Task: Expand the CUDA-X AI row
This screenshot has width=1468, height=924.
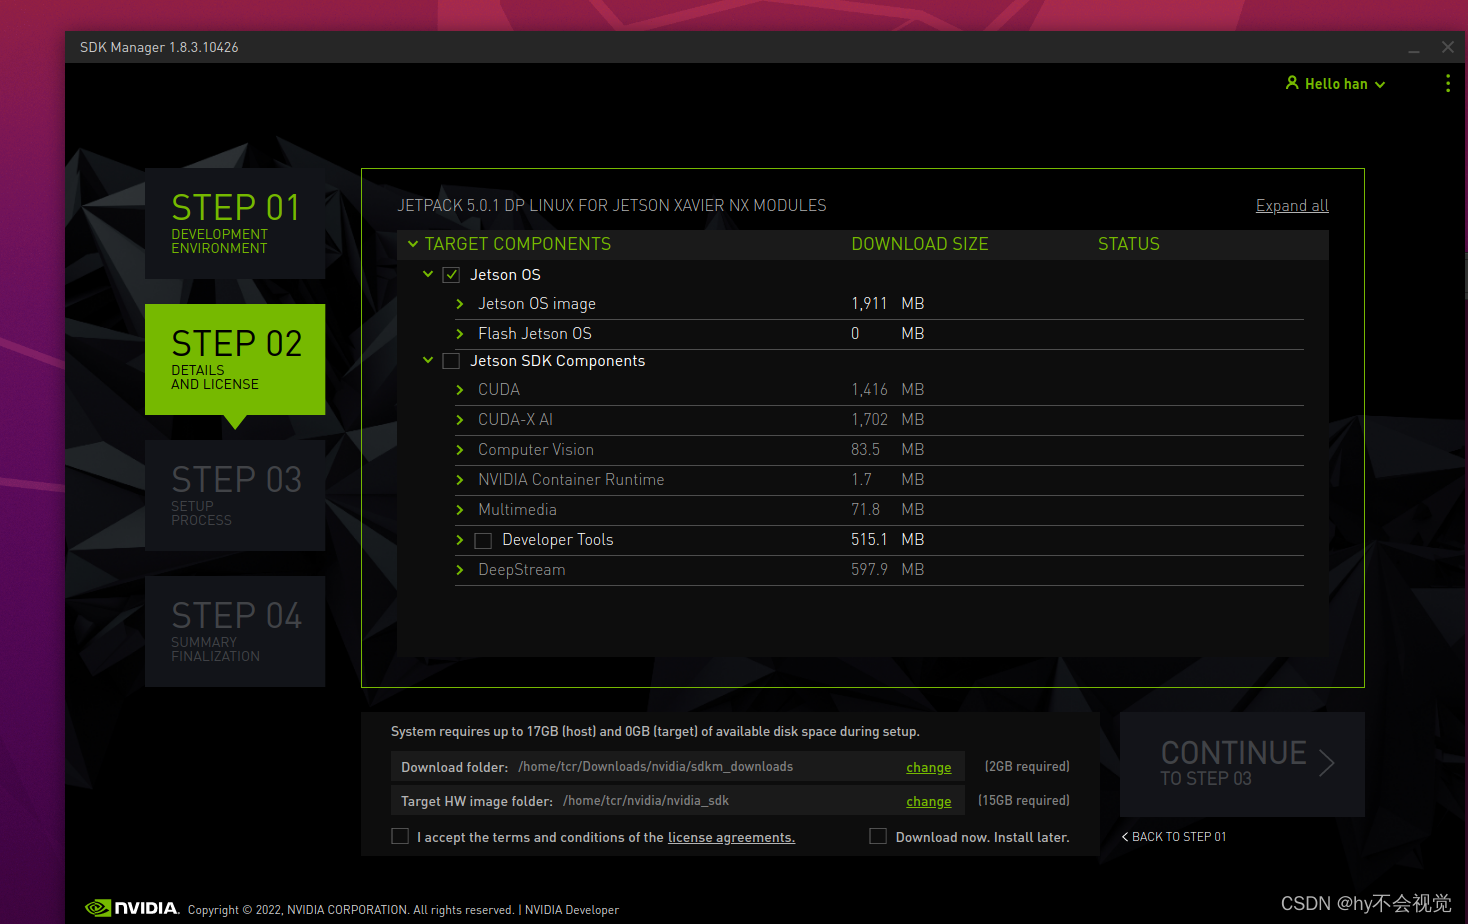Action: tap(460, 420)
